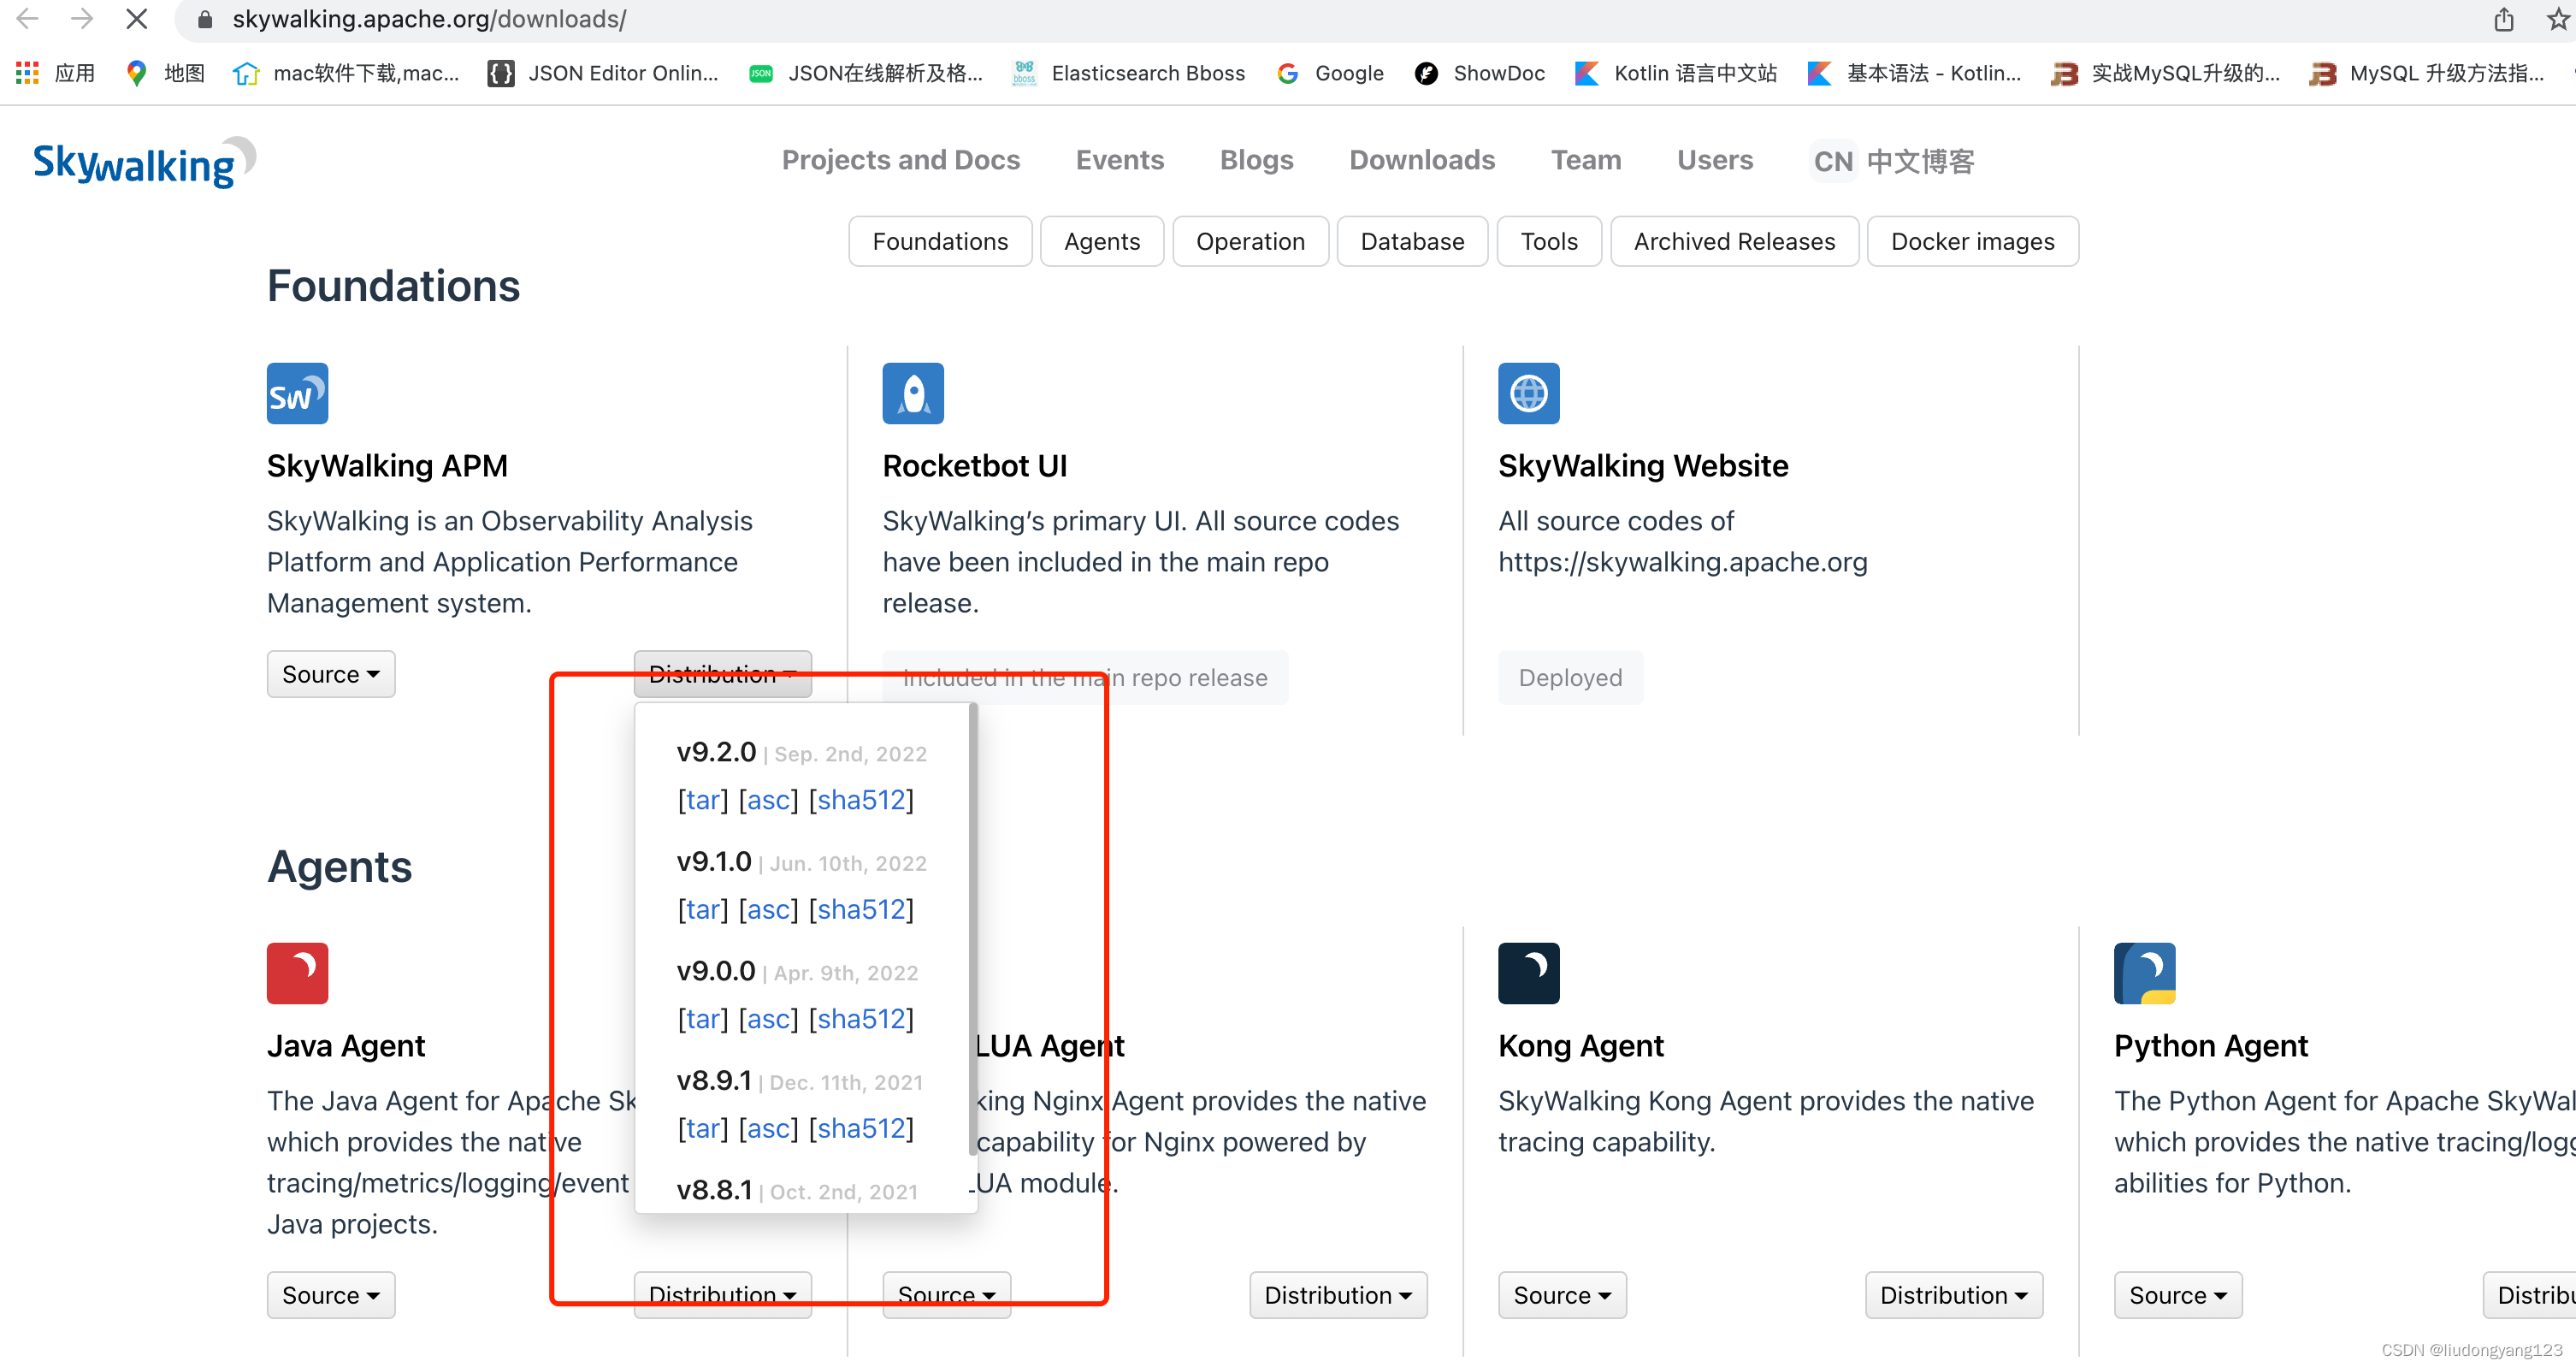This screenshot has height=1367, width=2576.
Task: Open the Users nav item
Action: pos(1715,160)
